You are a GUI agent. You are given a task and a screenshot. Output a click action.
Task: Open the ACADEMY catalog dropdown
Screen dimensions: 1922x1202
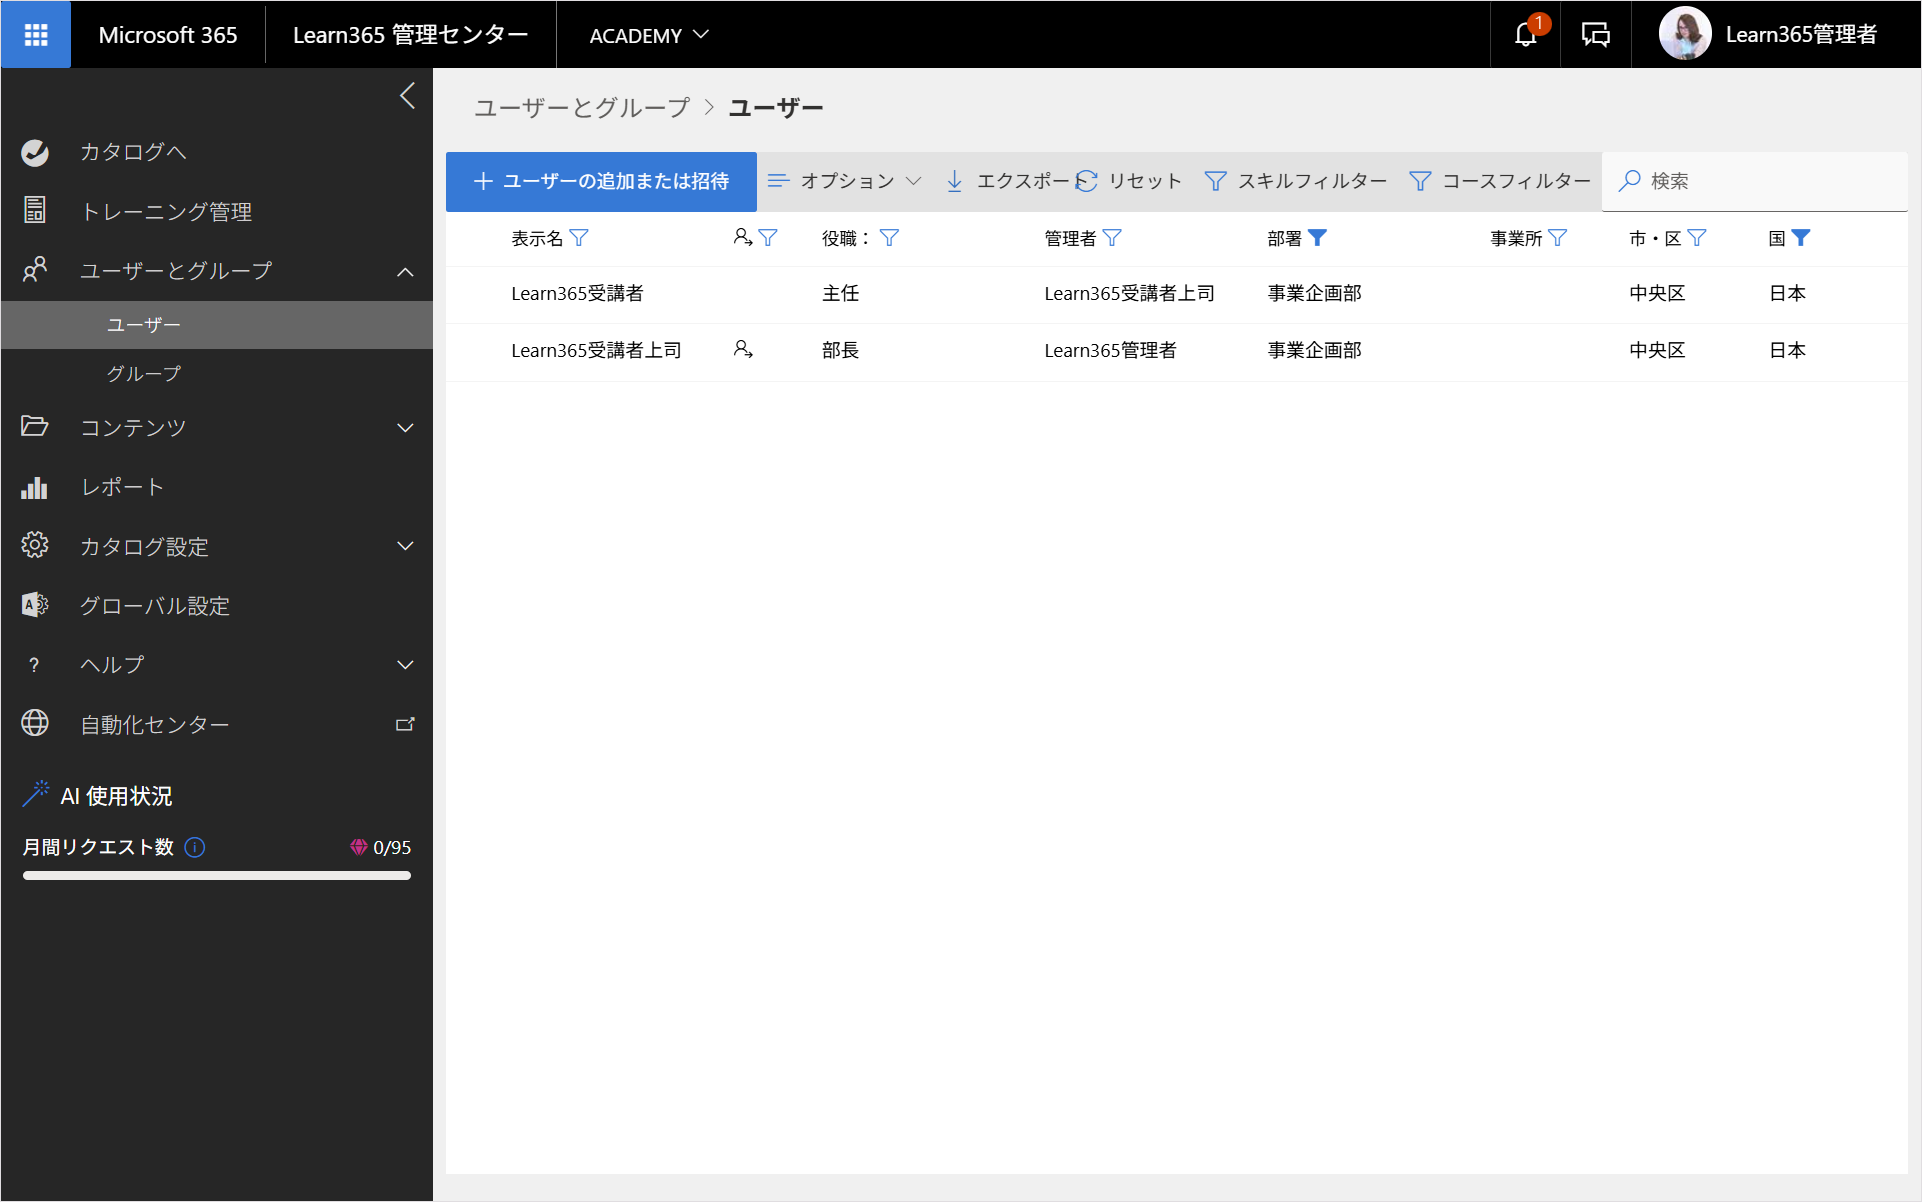[x=649, y=35]
